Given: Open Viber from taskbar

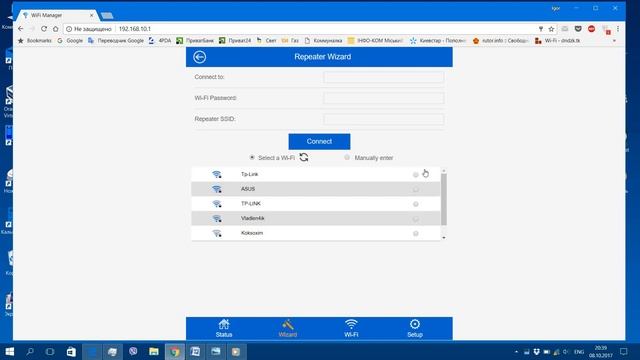Looking at the screenshot, I should pos(133,351).
